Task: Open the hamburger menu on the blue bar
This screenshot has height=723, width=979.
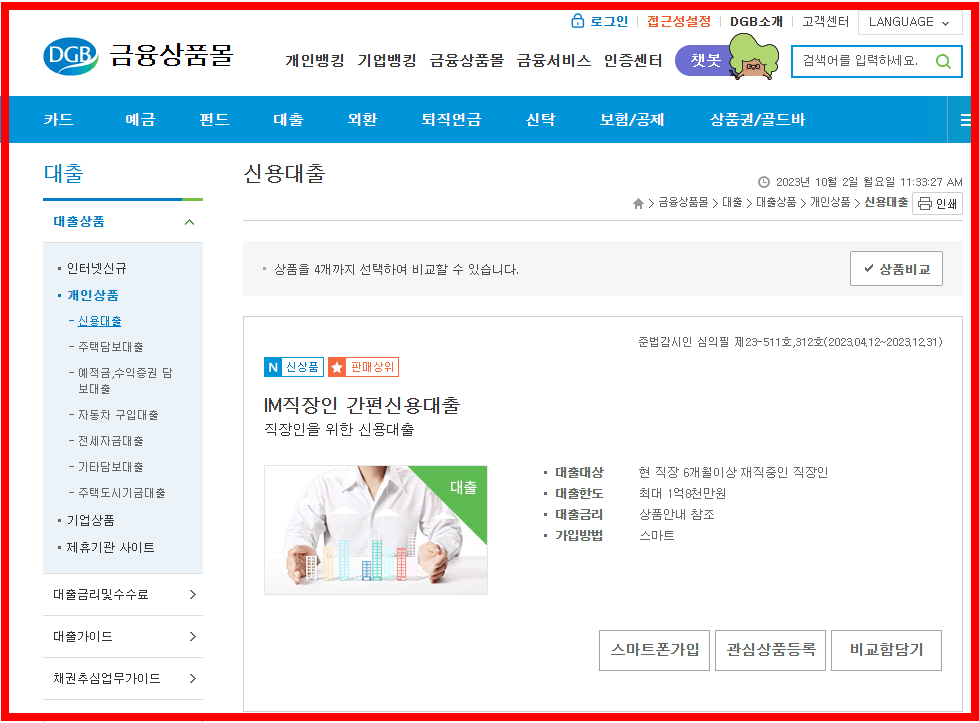Action: coord(964,119)
